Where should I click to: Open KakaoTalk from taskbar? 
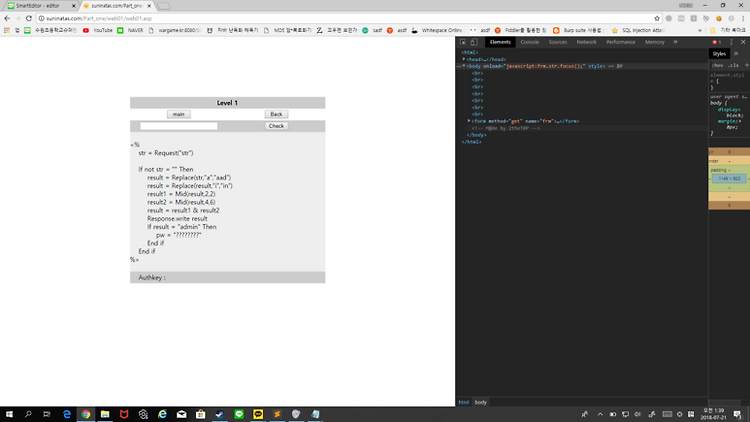[258, 414]
